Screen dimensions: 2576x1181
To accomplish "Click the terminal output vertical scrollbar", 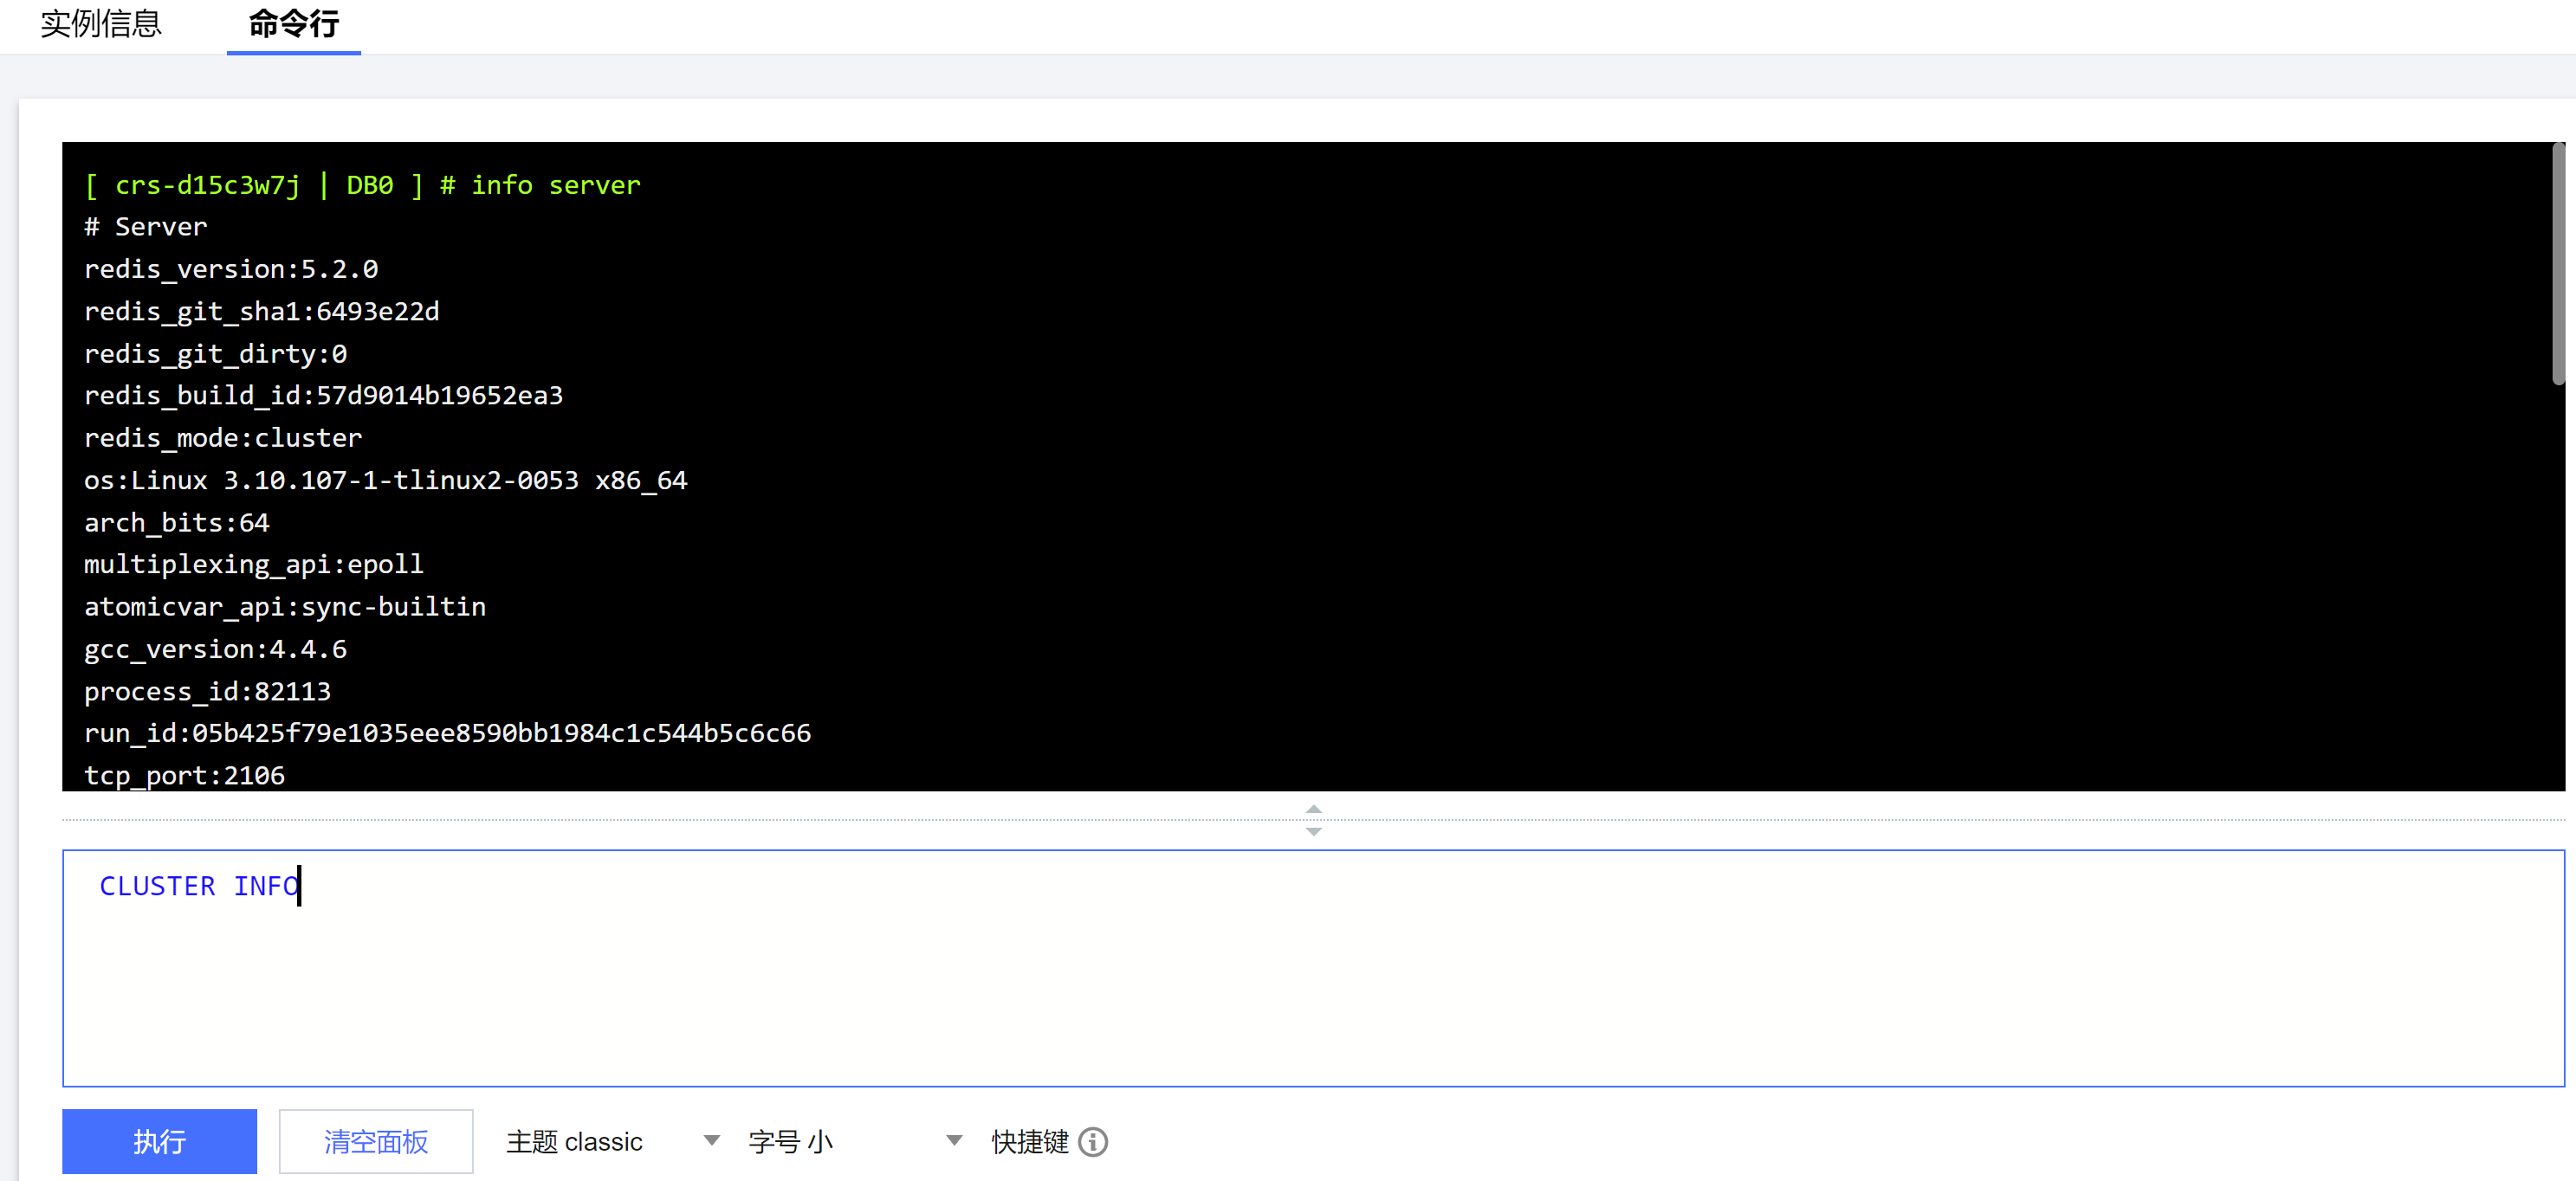I will [x=2558, y=265].
